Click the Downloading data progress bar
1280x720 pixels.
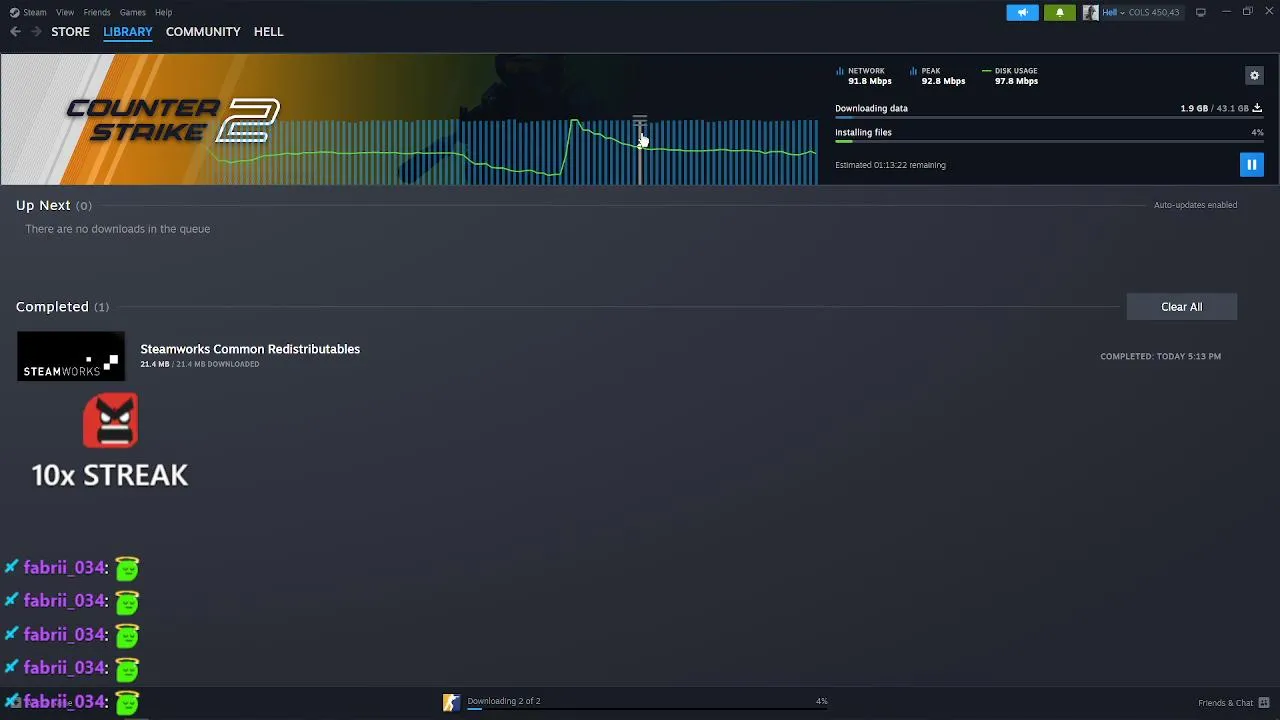(x=1049, y=118)
